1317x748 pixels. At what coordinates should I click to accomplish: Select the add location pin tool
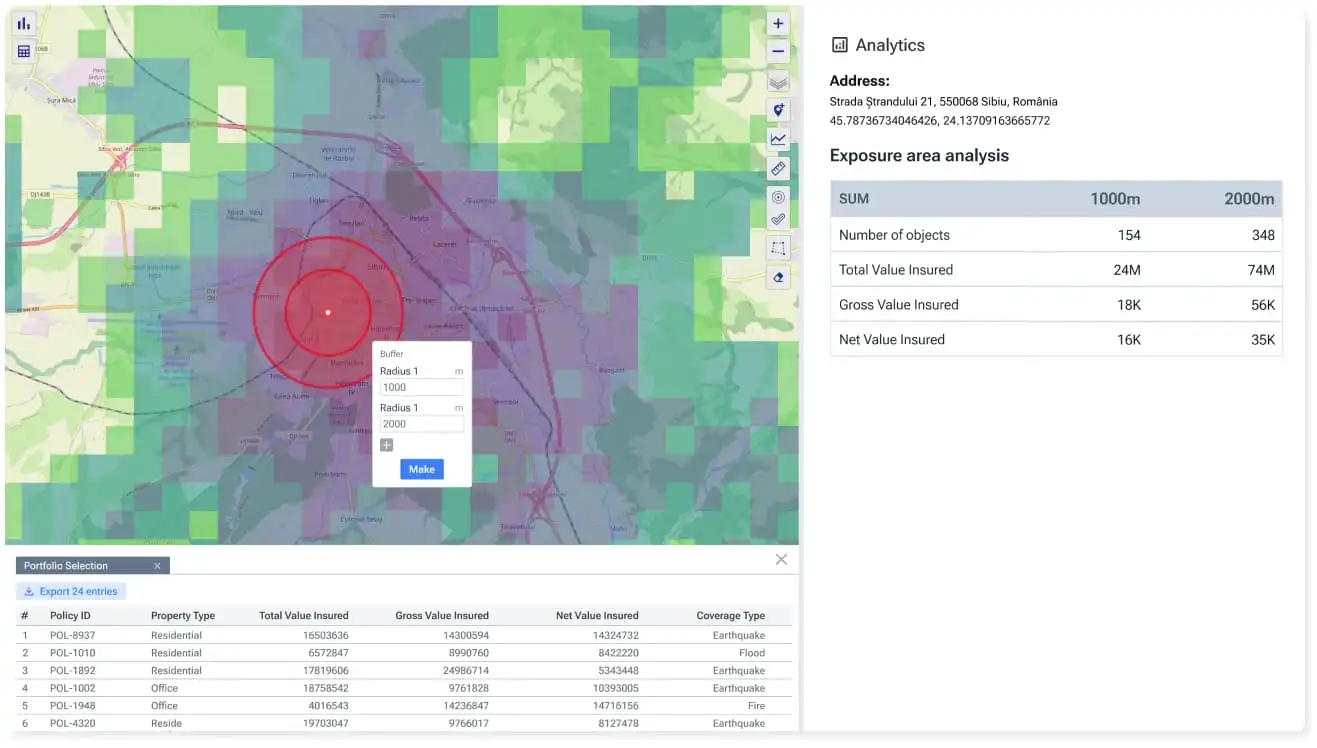pos(778,110)
